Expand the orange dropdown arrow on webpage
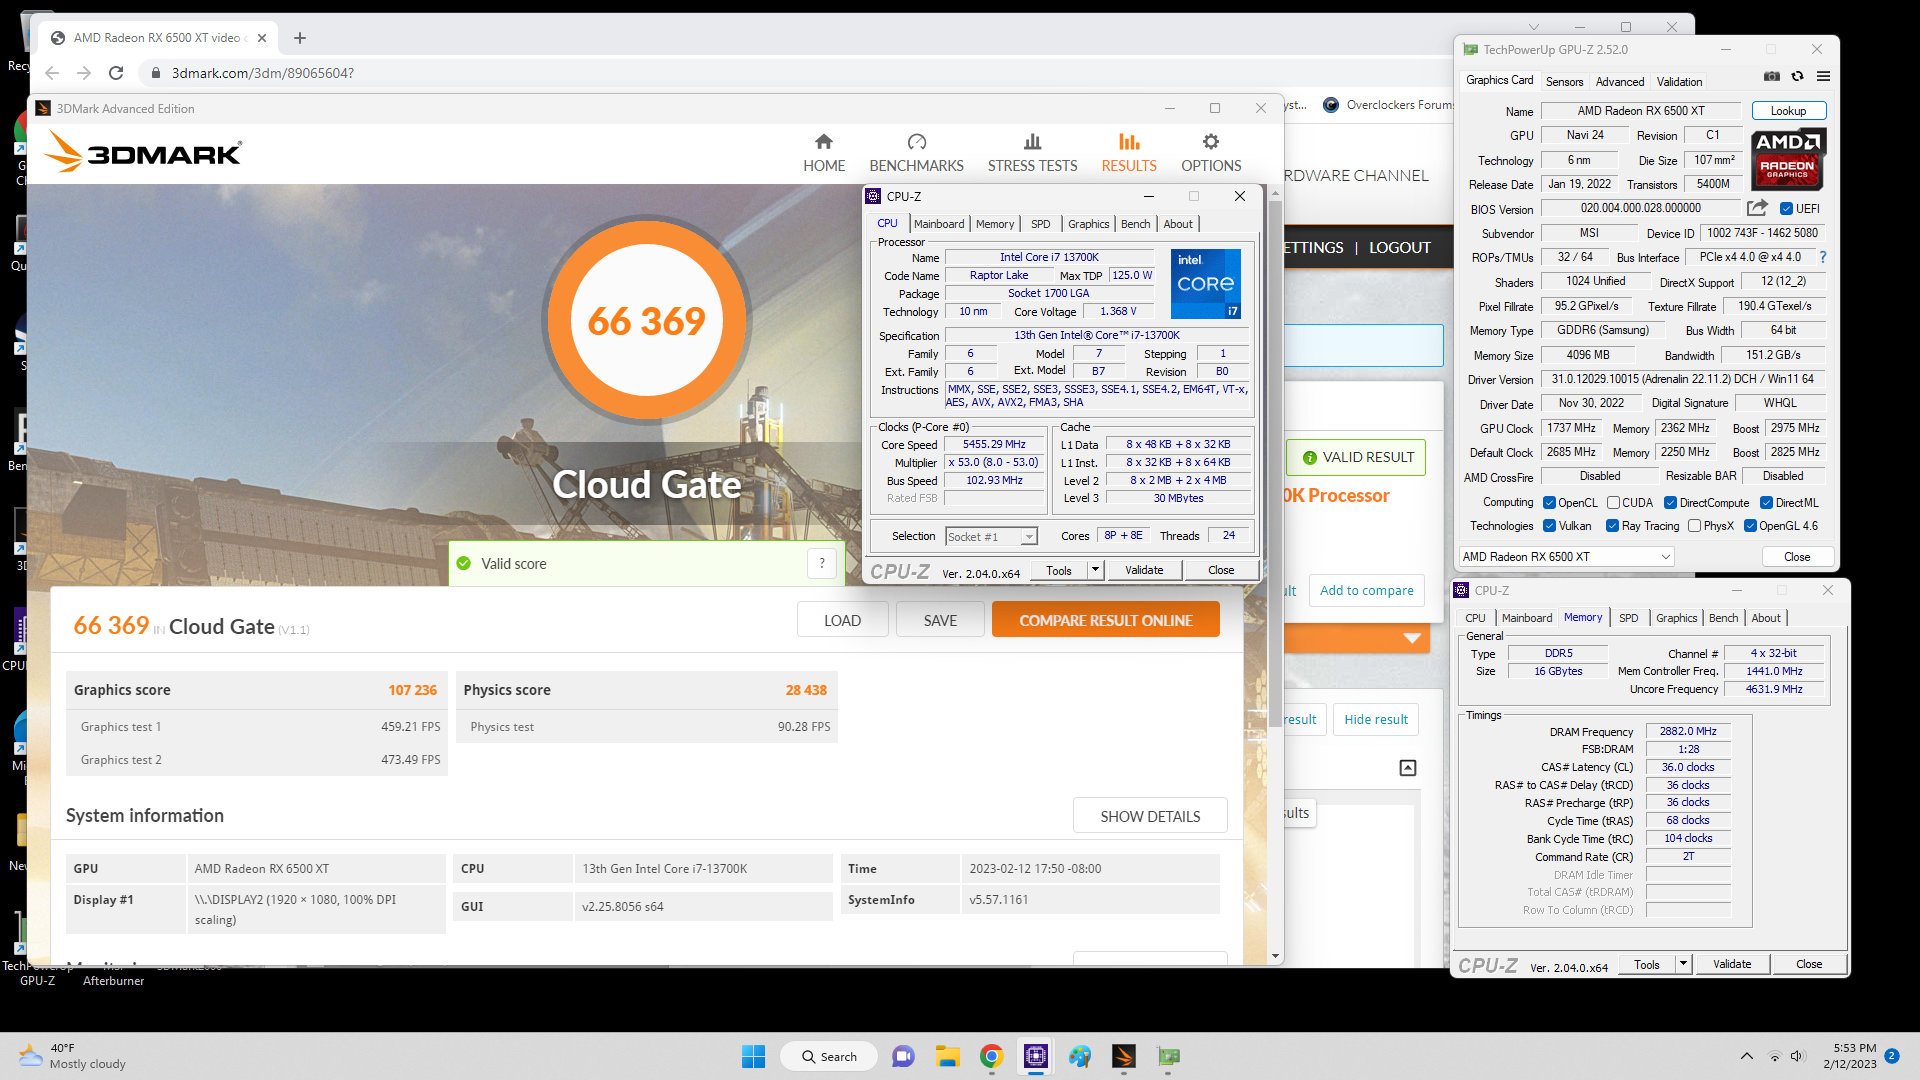1920x1080 pixels. pyautogui.click(x=1412, y=638)
